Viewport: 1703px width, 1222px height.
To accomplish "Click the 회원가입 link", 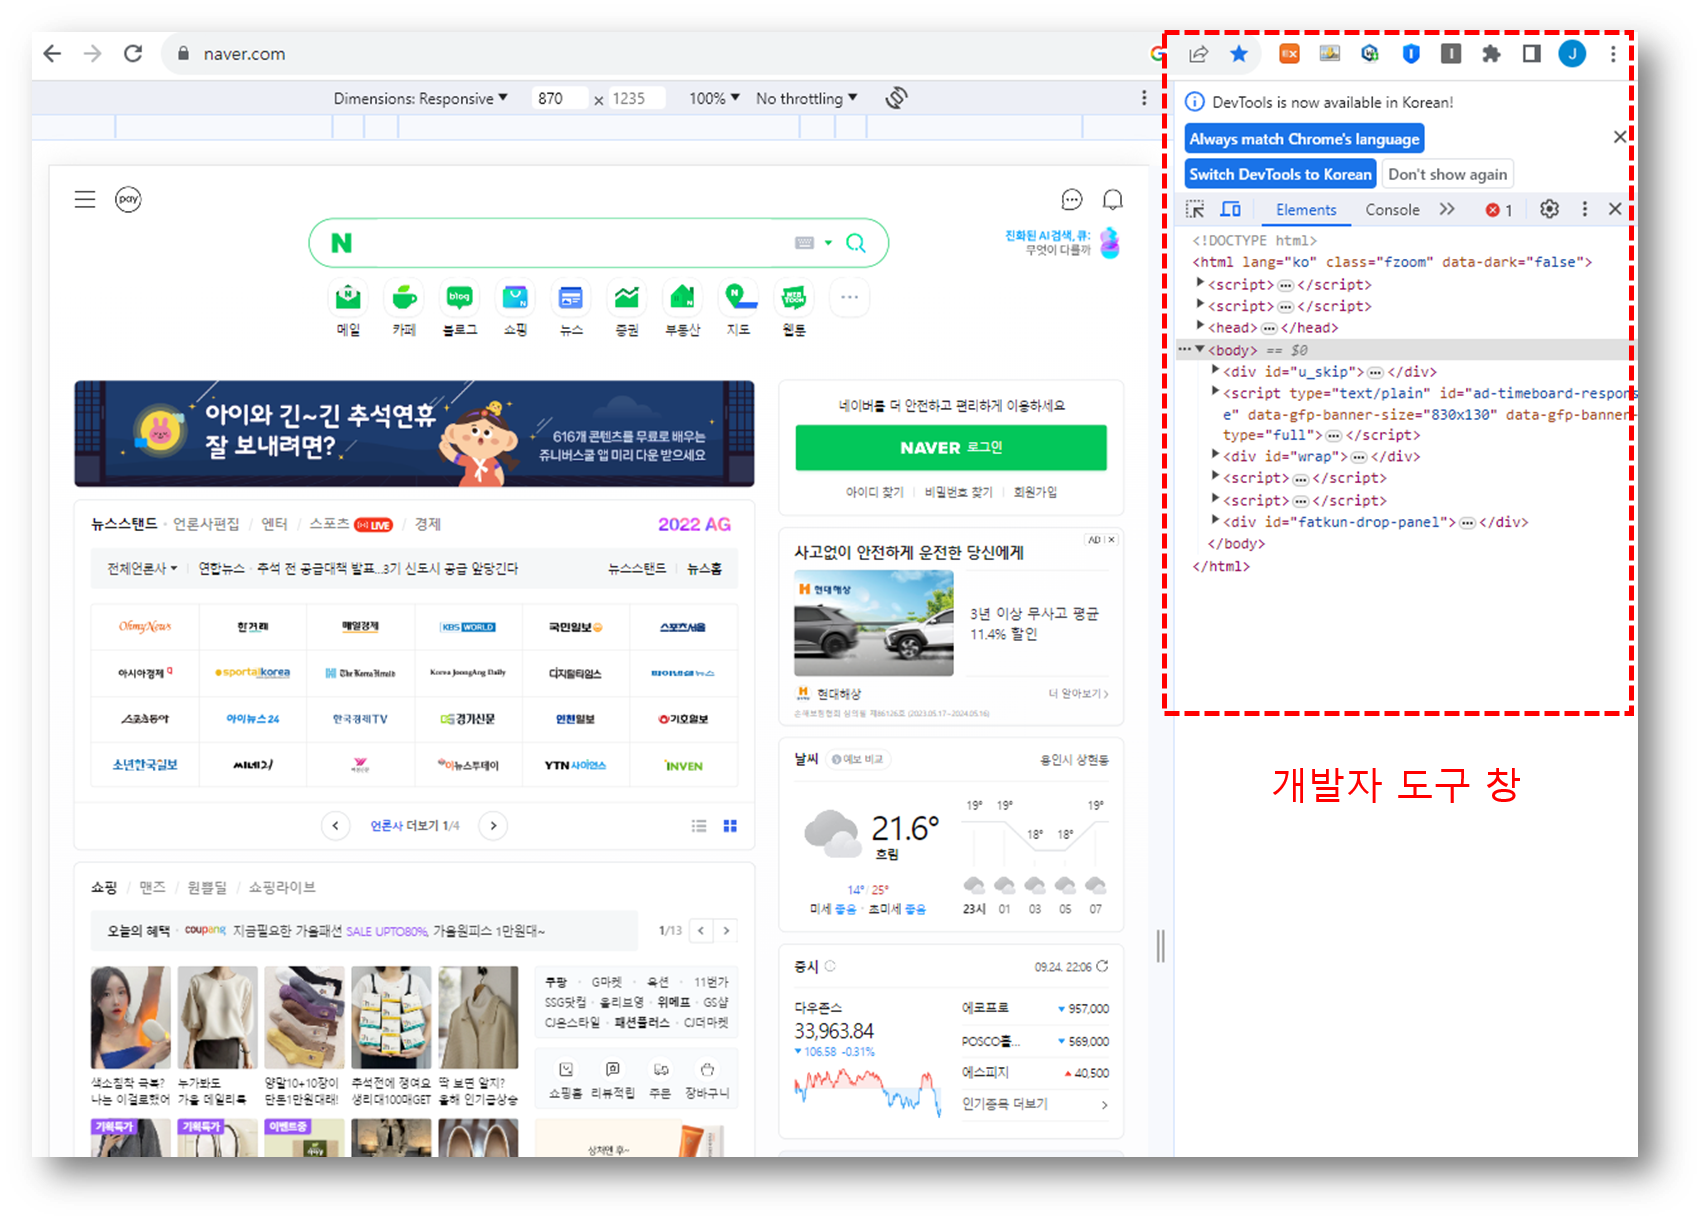I will tap(1035, 492).
